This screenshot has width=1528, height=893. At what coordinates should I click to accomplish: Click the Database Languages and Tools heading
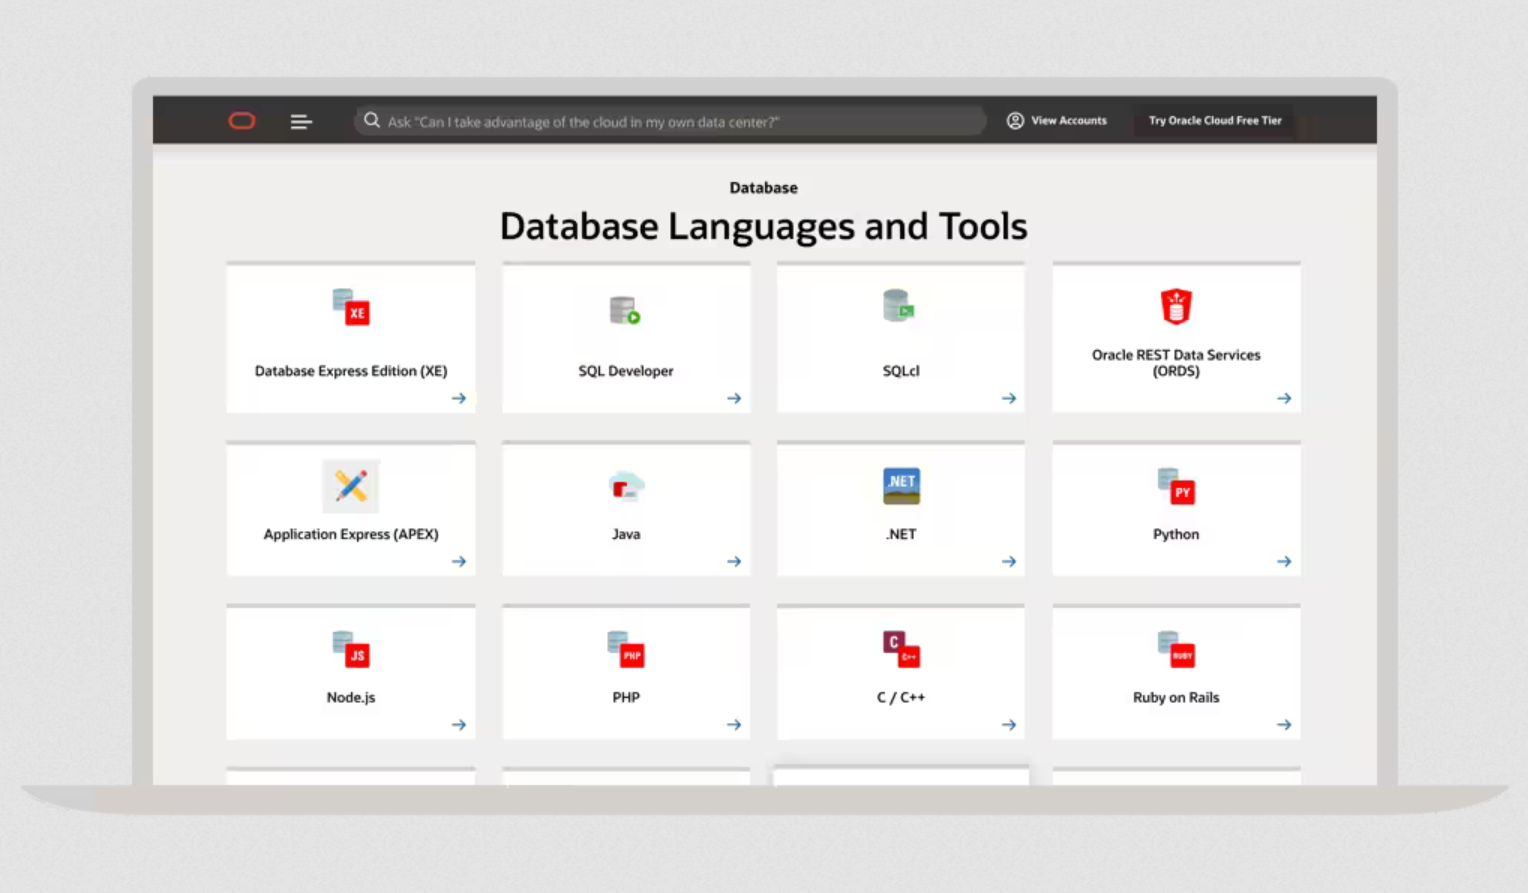pyautogui.click(x=764, y=227)
